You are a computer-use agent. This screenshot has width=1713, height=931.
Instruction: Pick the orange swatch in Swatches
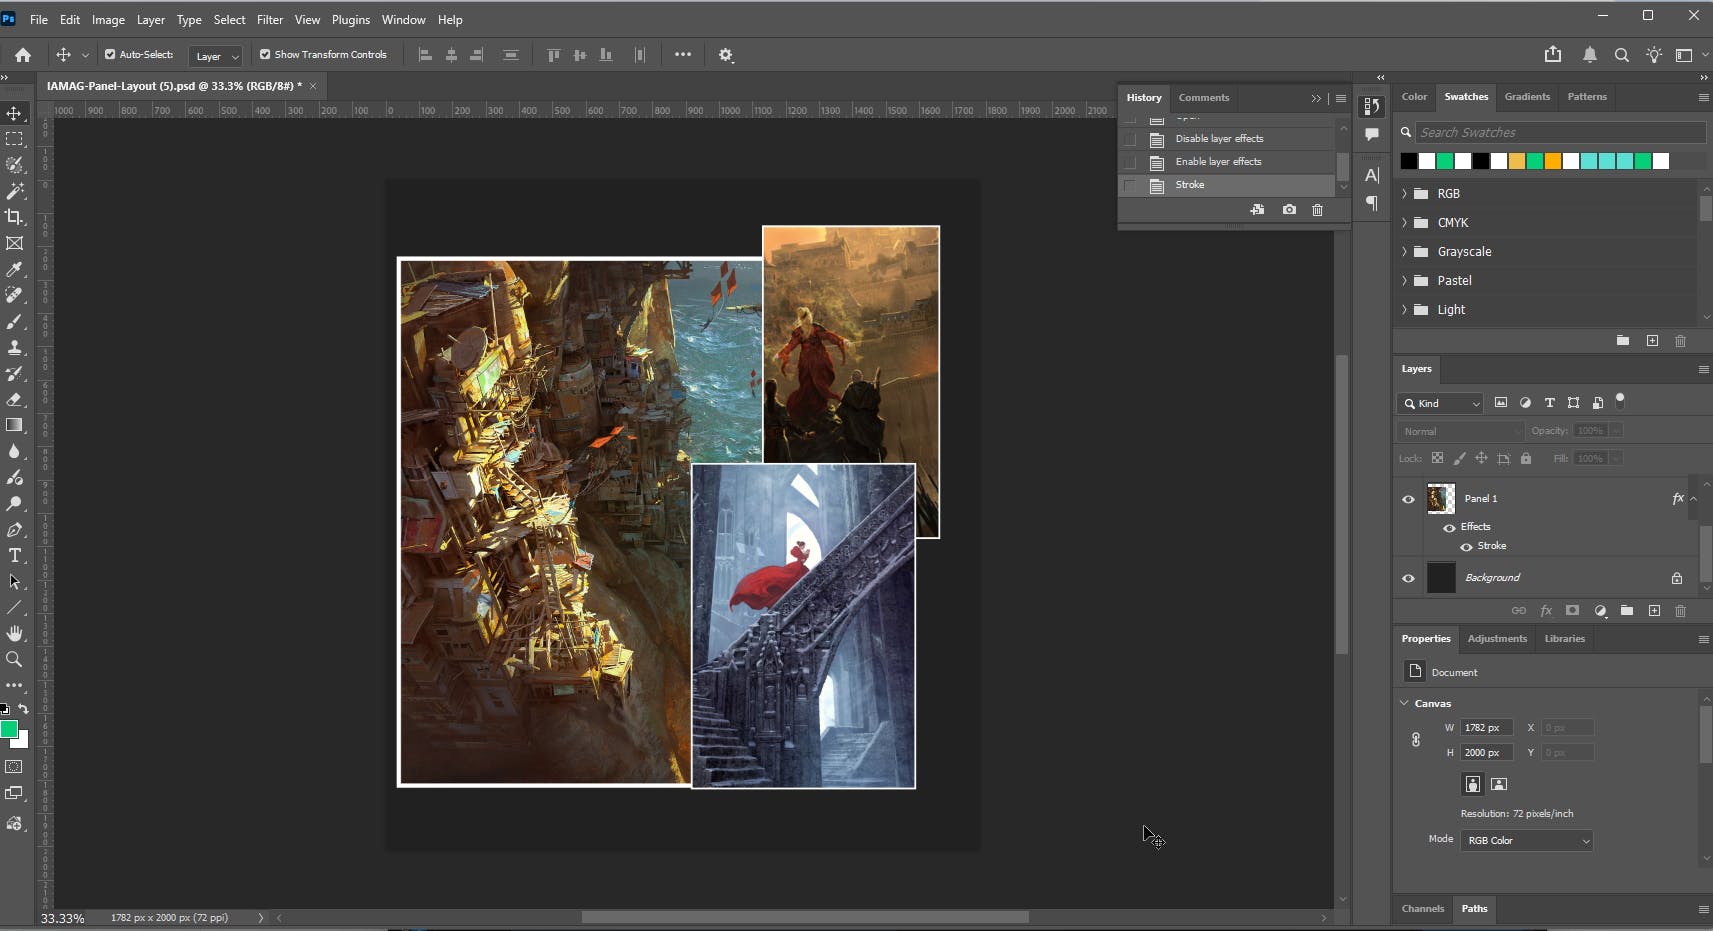(x=1552, y=161)
